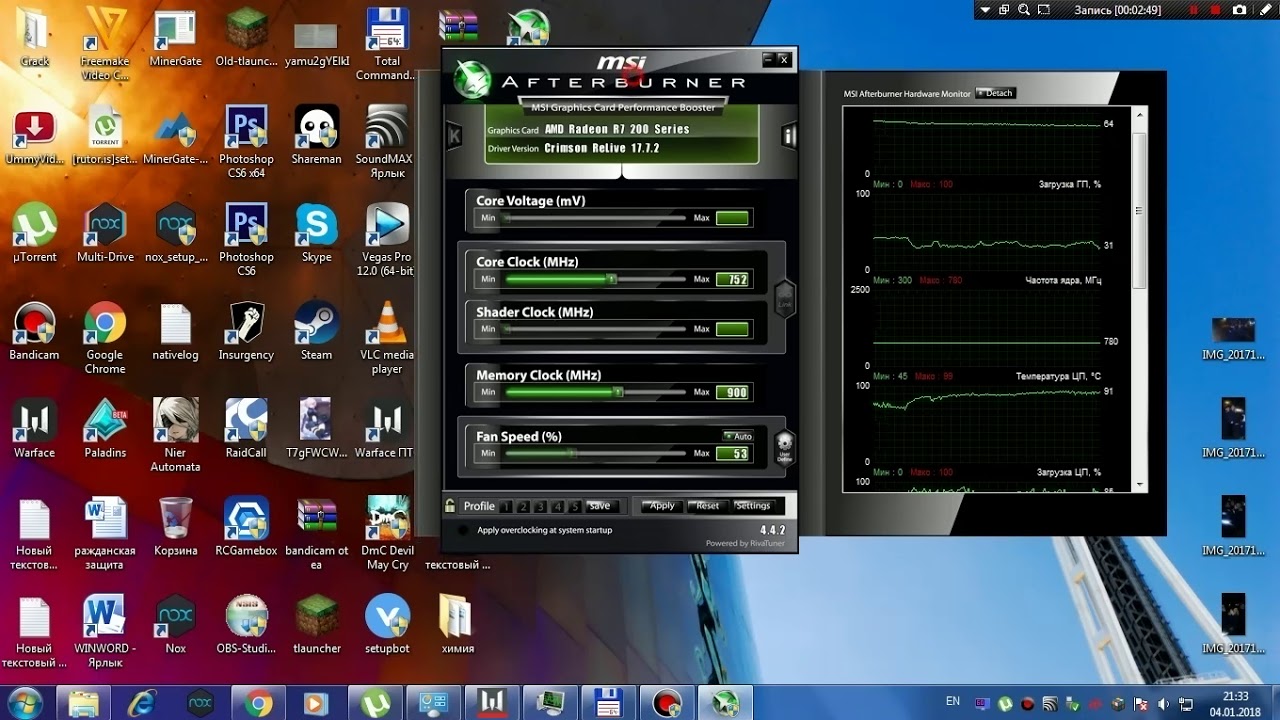The image size is (1280, 720).
Task: Toggle the fan speed Auto button
Action: tap(738, 436)
